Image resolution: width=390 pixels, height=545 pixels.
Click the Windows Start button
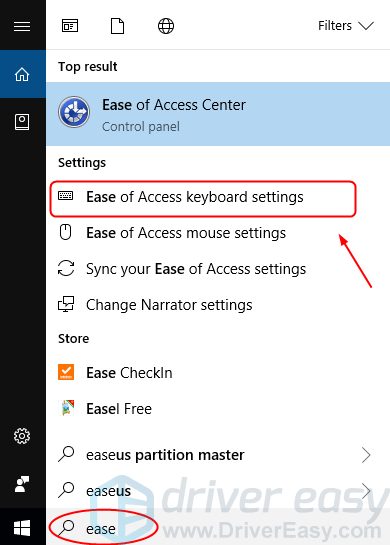(x=22, y=528)
